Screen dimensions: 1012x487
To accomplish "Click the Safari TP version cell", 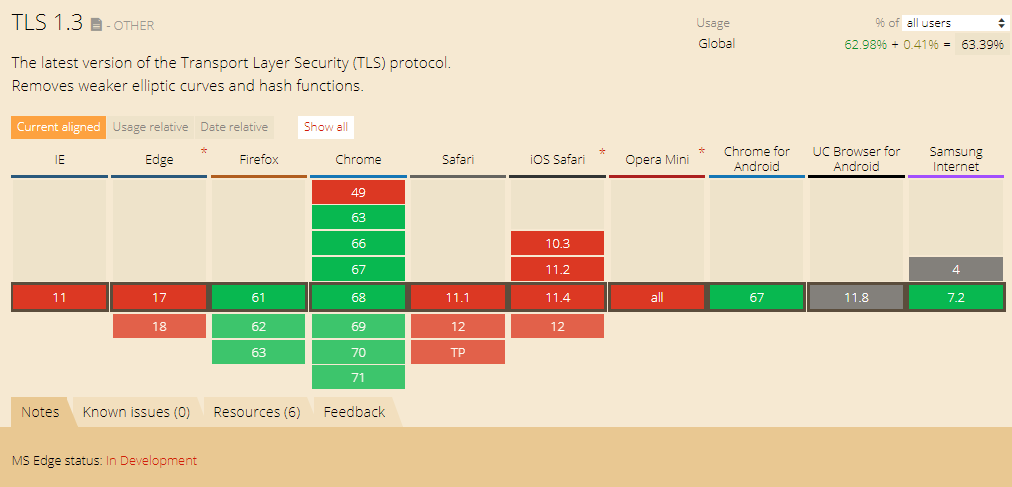I will (x=457, y=352).
